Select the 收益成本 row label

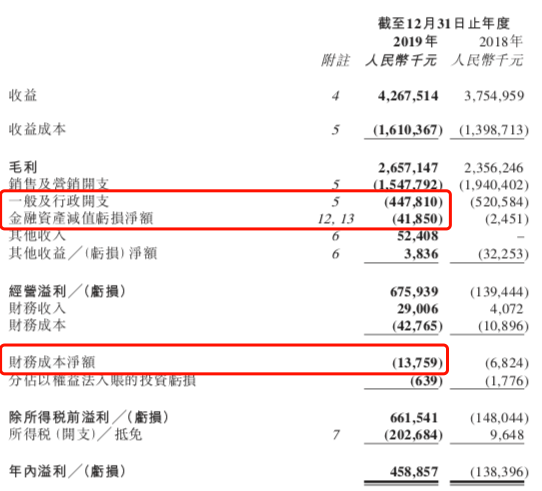tap(37, 129)
